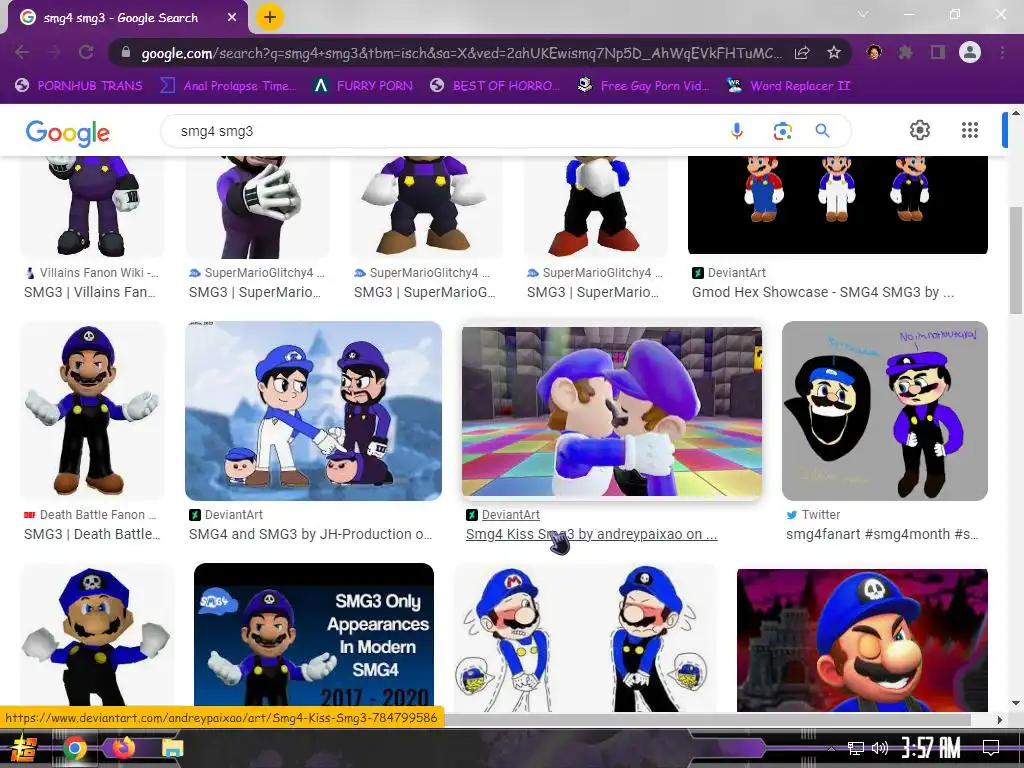Go back to previous page
The height and width of the screenshot is (768, 1024).
click(22, 52)
